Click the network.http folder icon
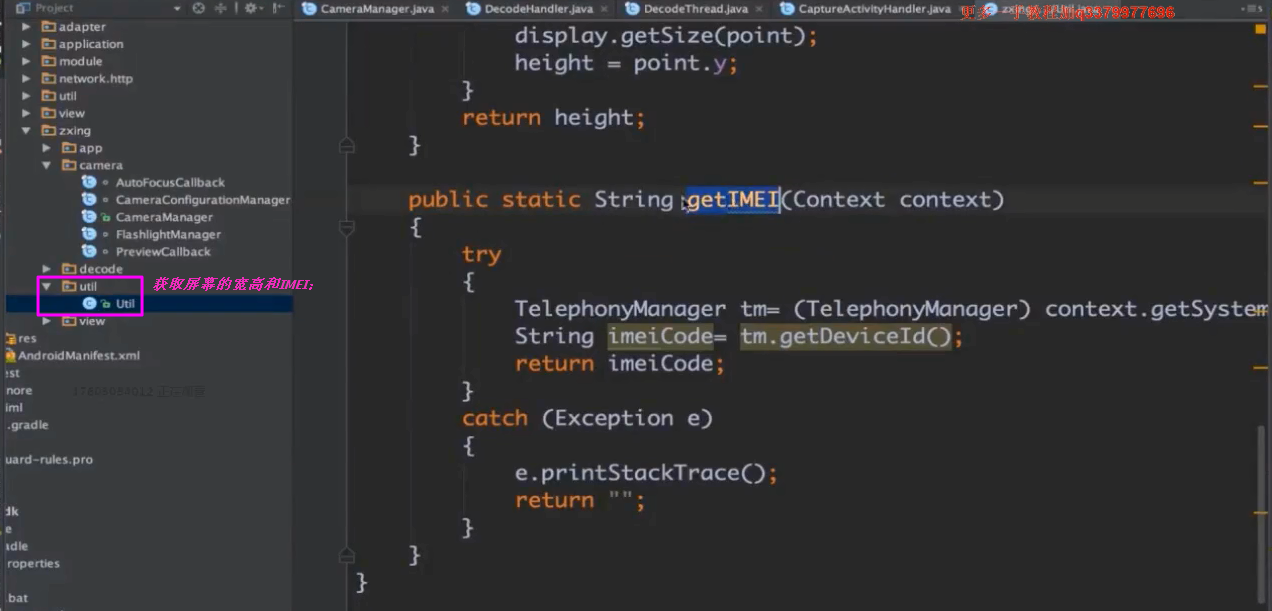The image size is (1272, 611). point(48,78)
